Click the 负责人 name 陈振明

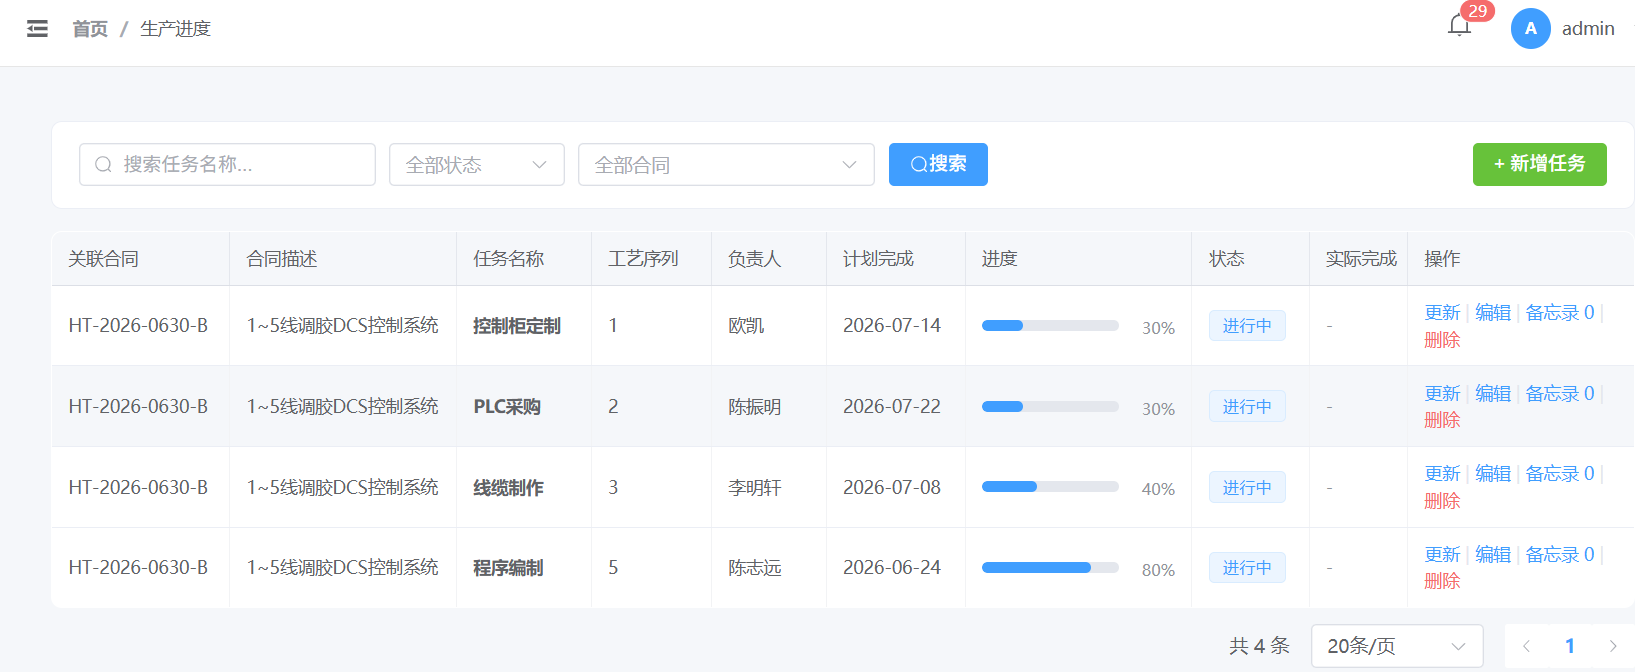[x=755, y=407]
